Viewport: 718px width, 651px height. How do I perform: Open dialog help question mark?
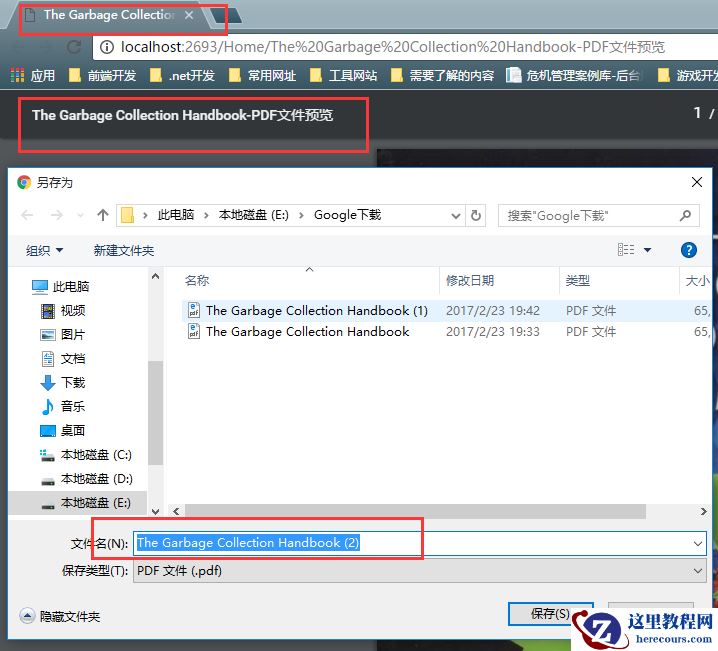[x=688, y=250]
